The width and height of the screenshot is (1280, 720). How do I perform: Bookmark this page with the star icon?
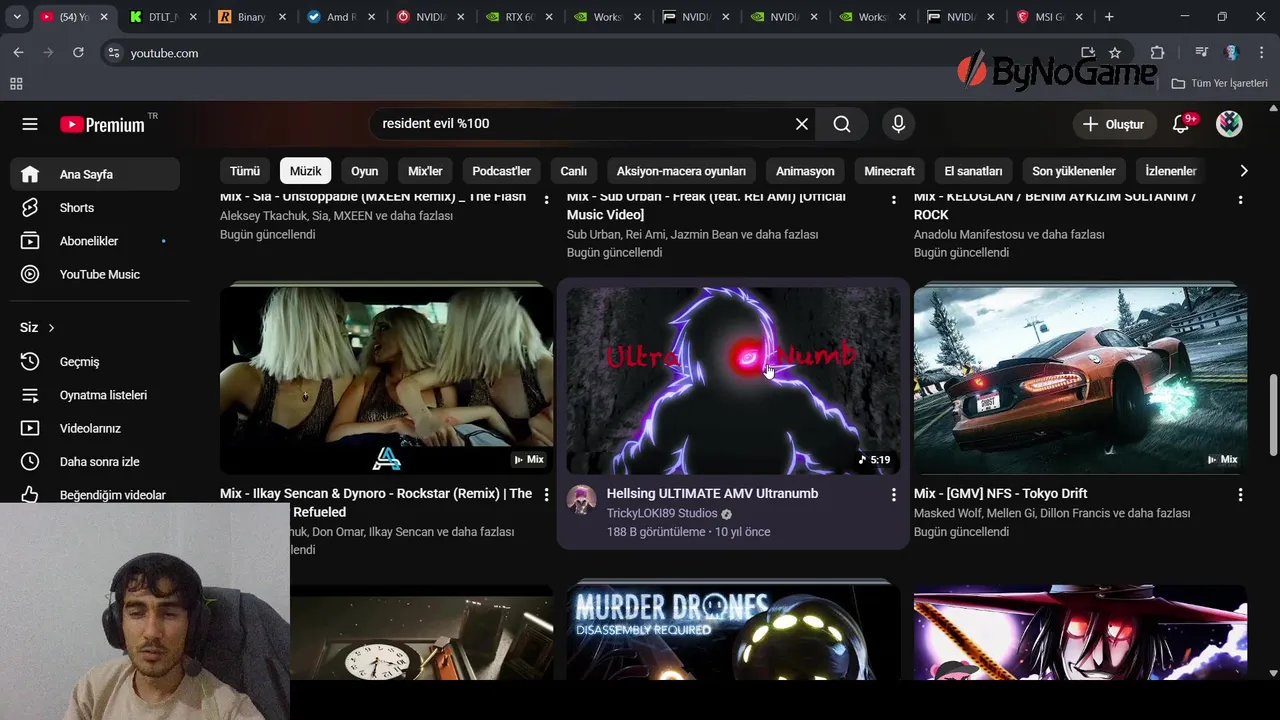(x=1115, y=53)
